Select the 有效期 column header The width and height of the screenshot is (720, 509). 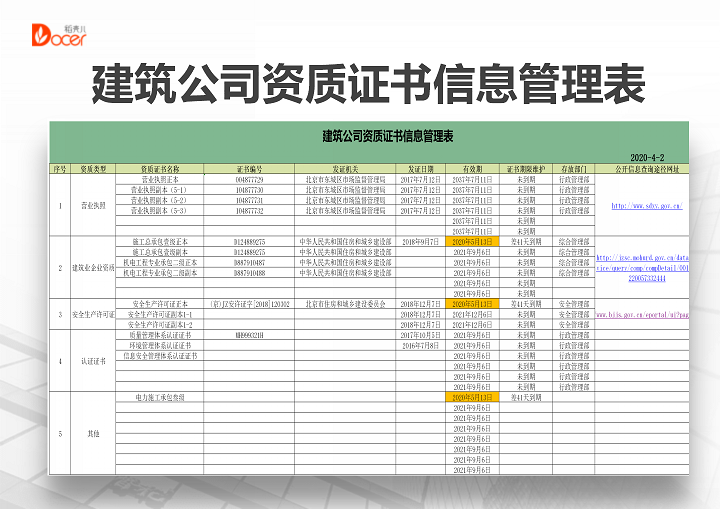(472, 169)
